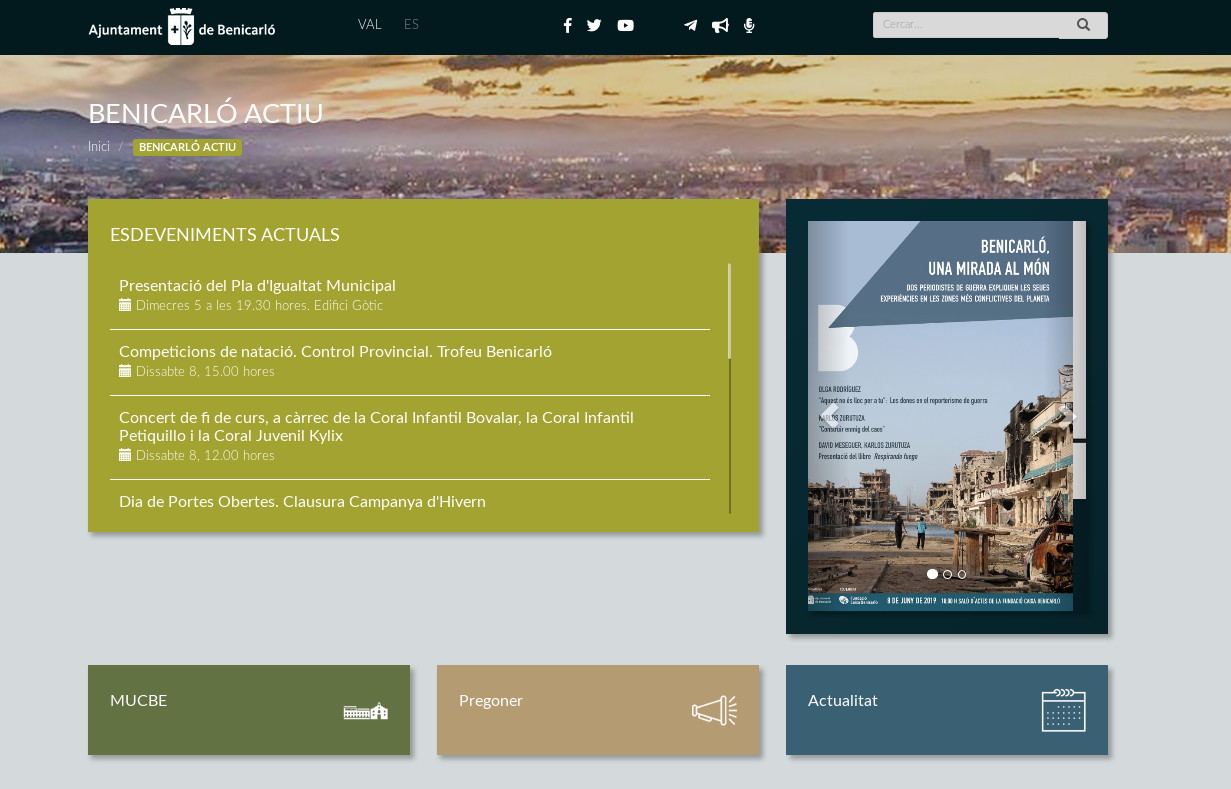Select the second carousel indicator dot
The image size is (1231, 789).
[x=947, y=574]
